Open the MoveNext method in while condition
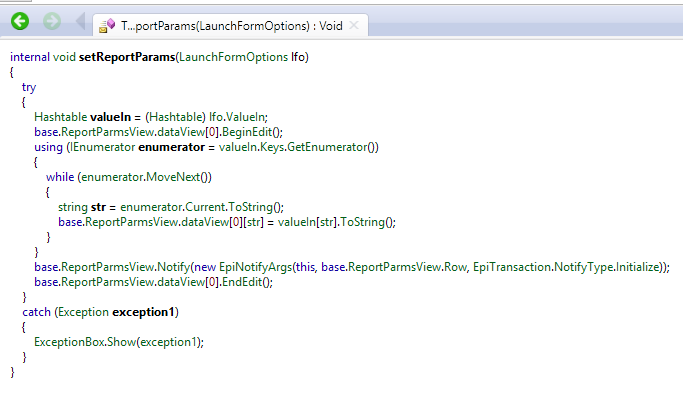 click(x=173, y=177)
